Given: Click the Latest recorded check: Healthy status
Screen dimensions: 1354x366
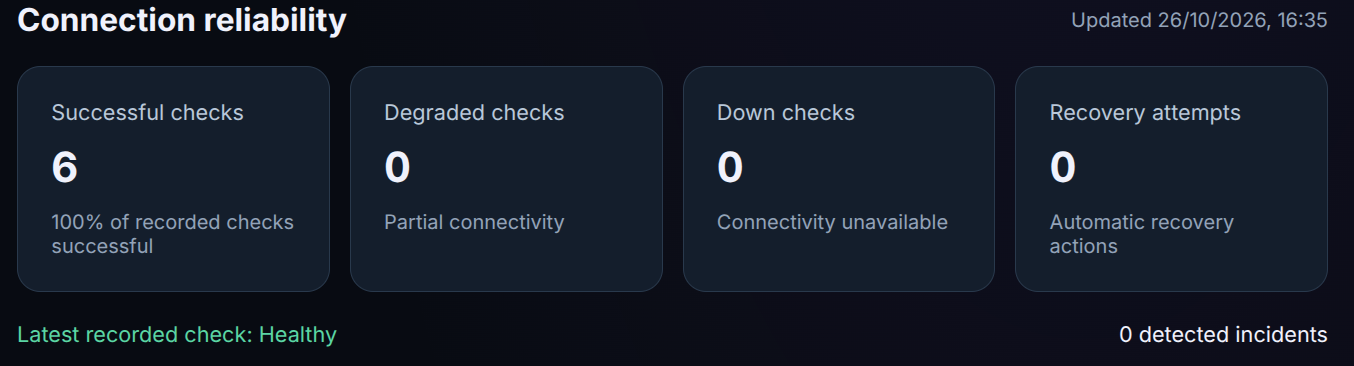Looking at the screenshot, I should click(x=177, y=335).
